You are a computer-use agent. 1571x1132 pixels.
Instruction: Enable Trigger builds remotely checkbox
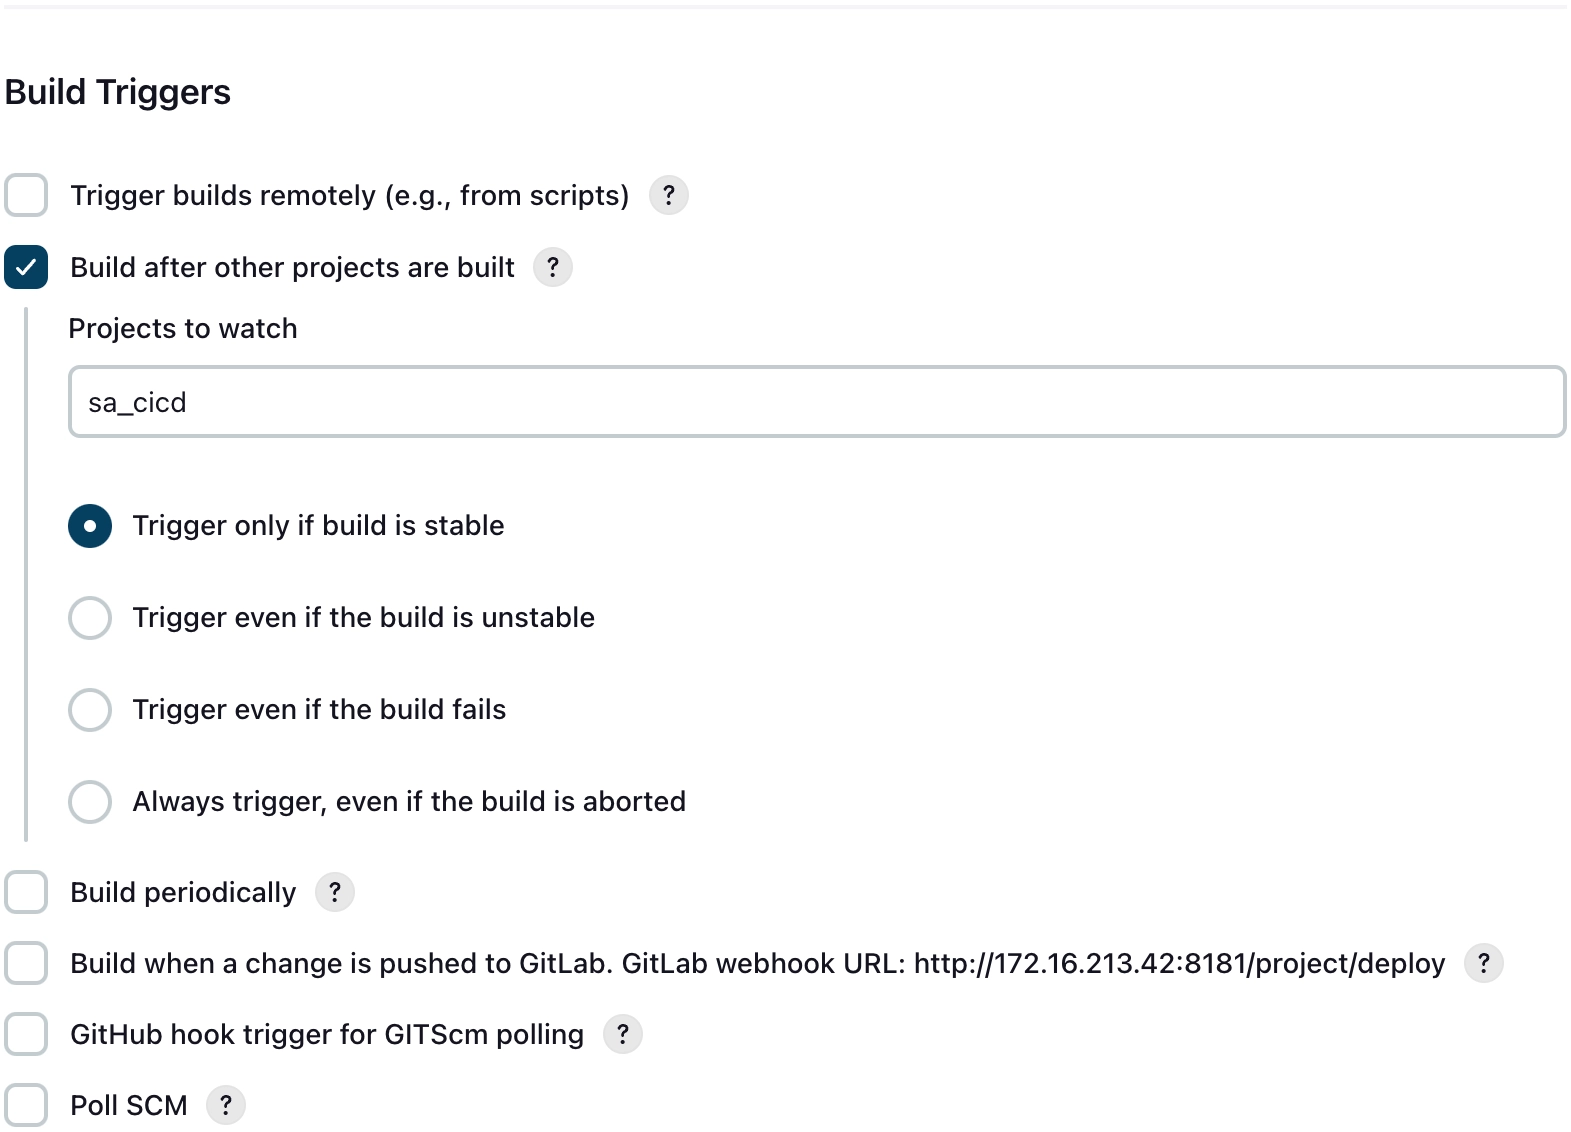coord(26,195)
